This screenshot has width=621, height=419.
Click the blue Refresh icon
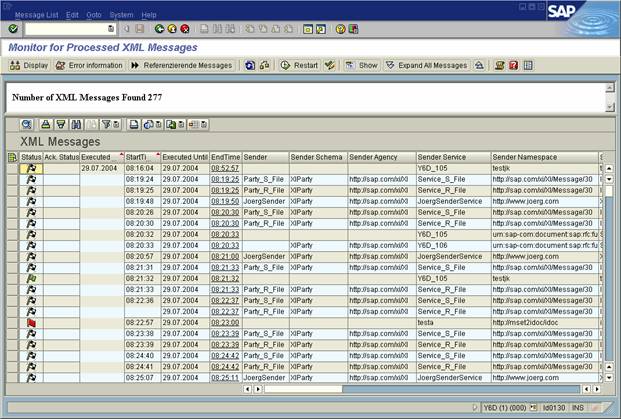(x=250, y=65)
